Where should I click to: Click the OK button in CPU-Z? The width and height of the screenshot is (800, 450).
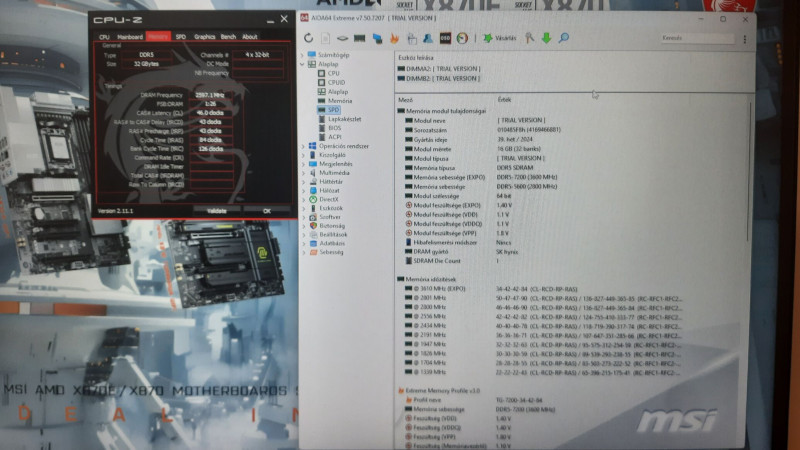(x=267, y=211)
